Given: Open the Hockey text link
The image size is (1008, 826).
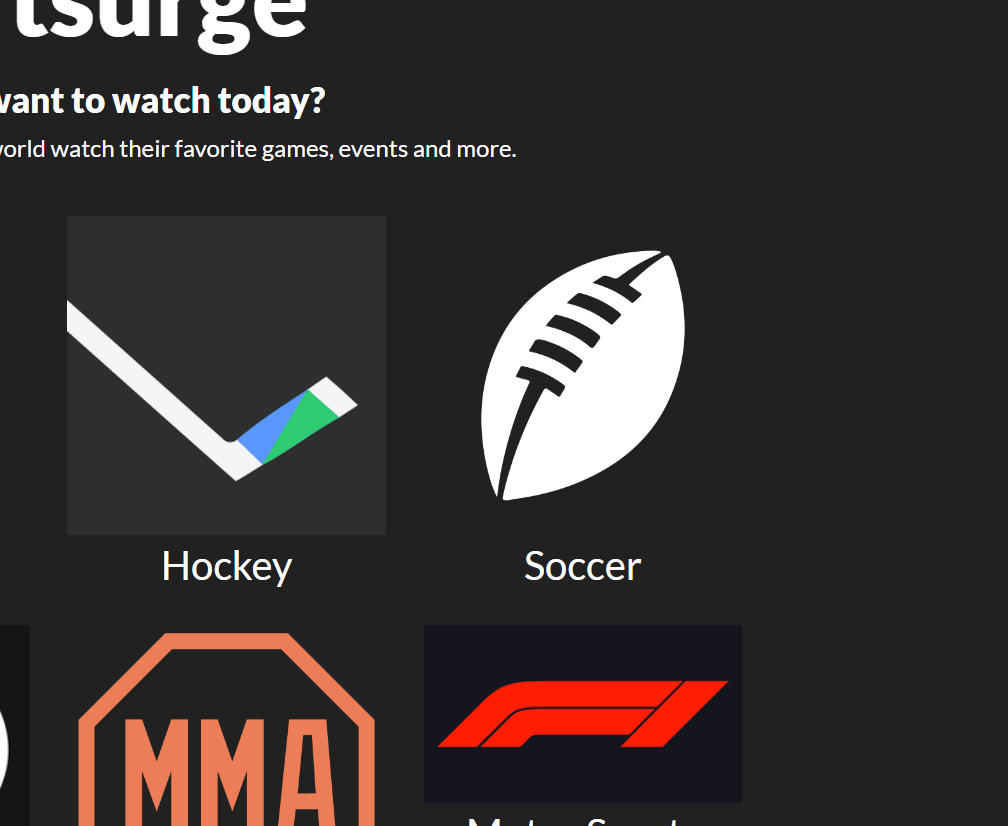Looking at the screenshot, I should [x=227, y=567].
